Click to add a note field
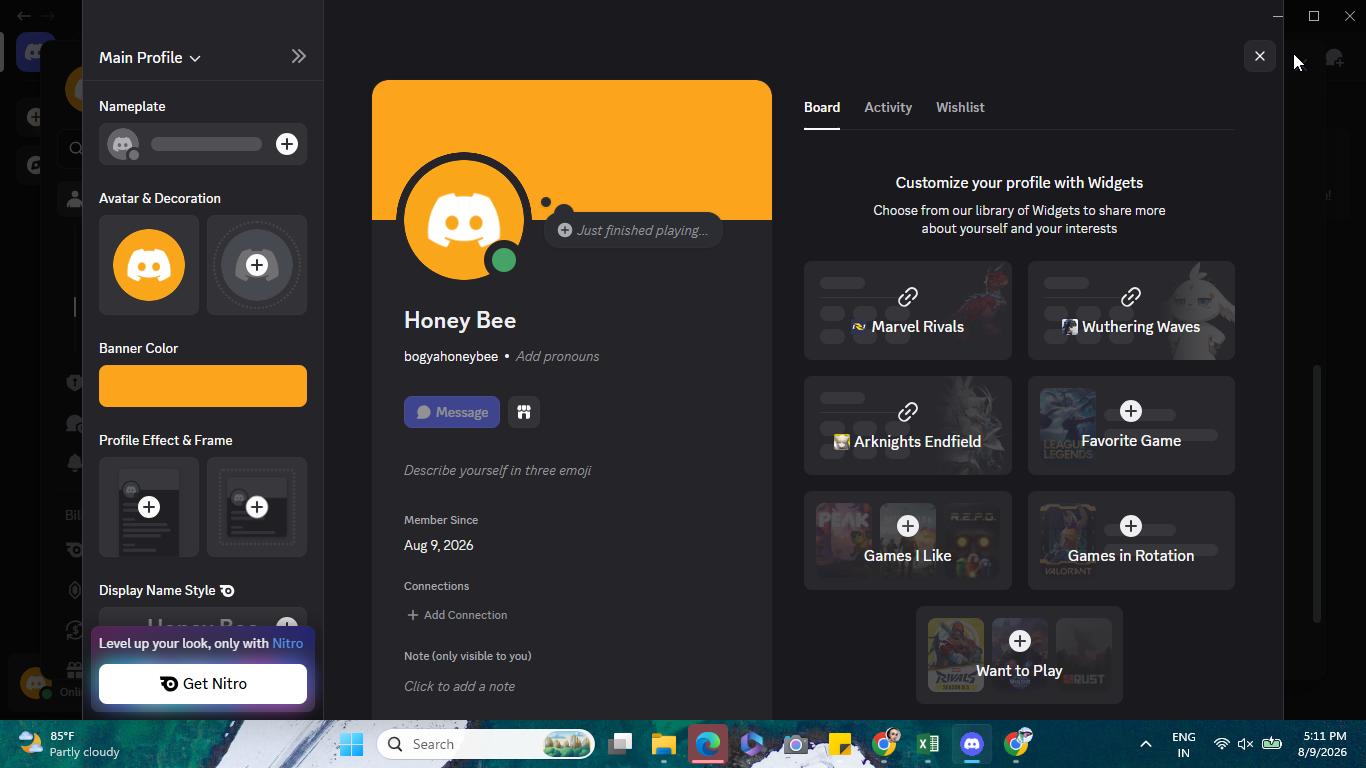Screen dimensions: 1366x768 [459, 686]
